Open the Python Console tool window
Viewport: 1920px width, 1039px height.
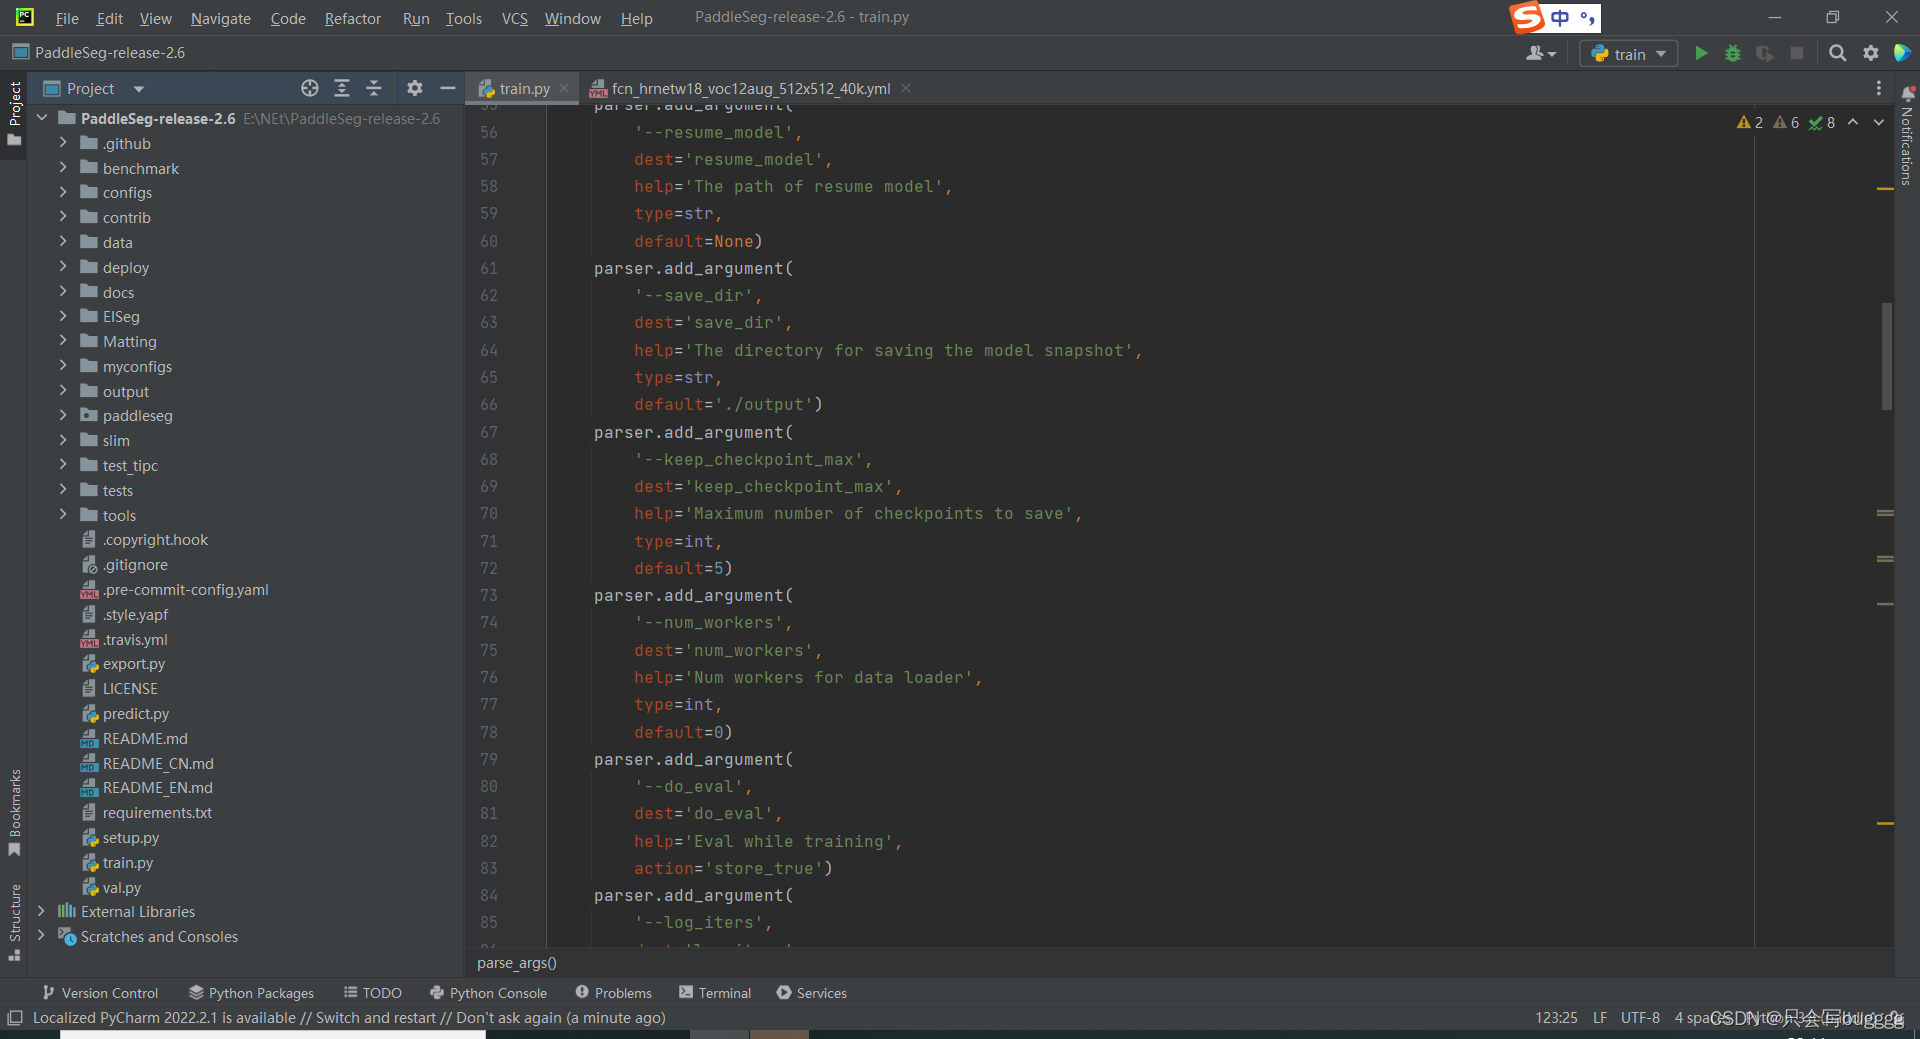pyautogui.click(x=488, y=993)
